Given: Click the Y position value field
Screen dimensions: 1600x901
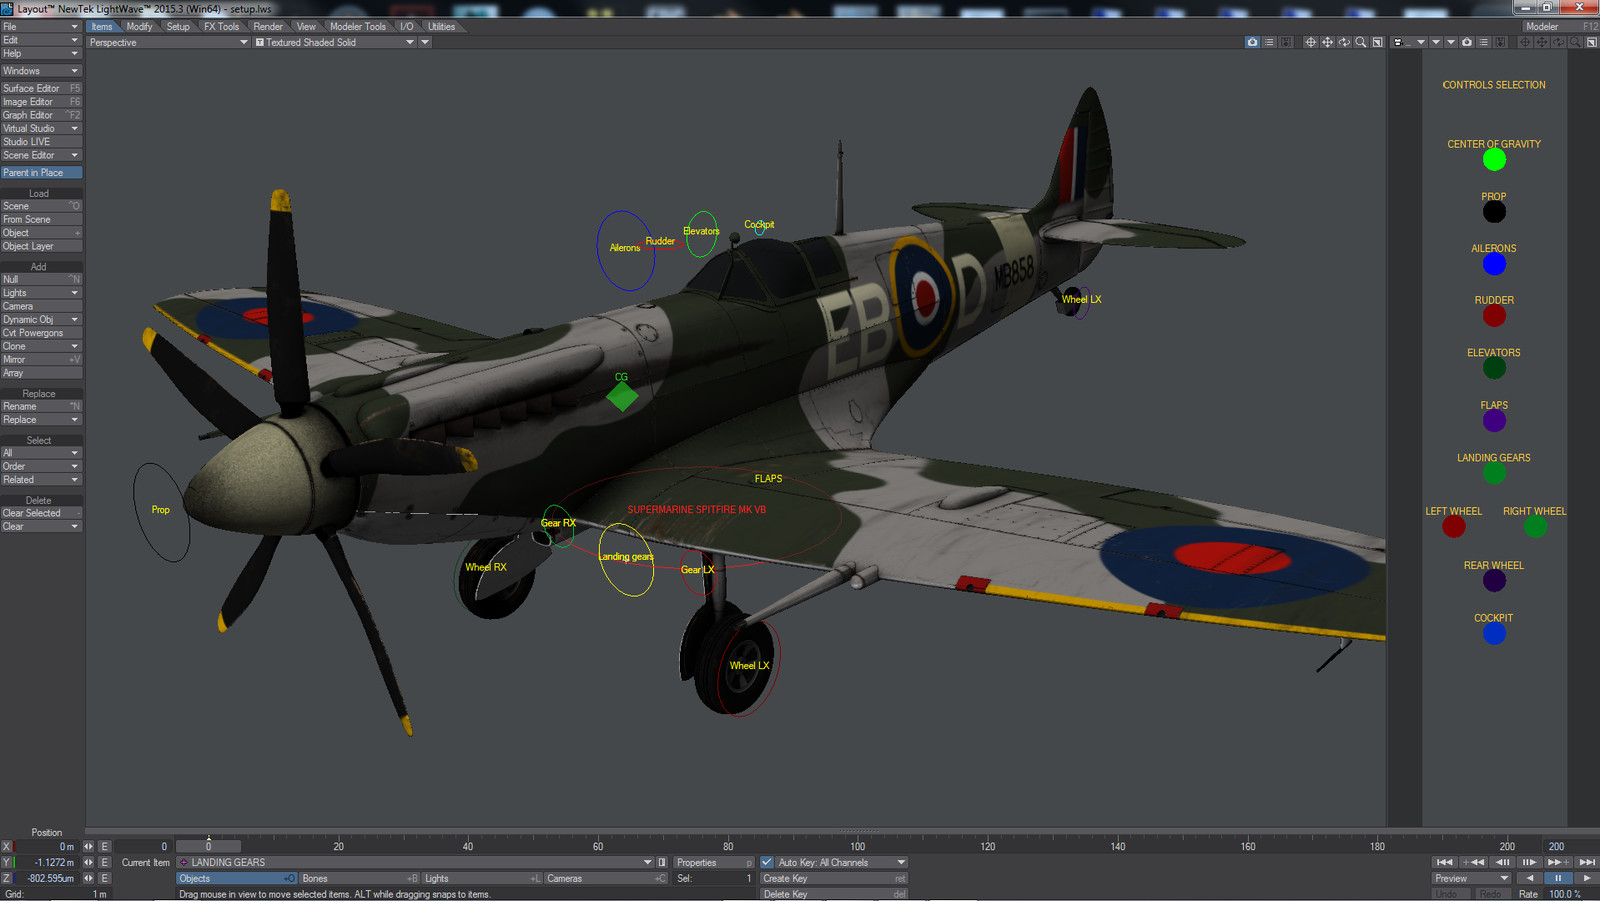Looking at the screenshot, I should 45,862.
